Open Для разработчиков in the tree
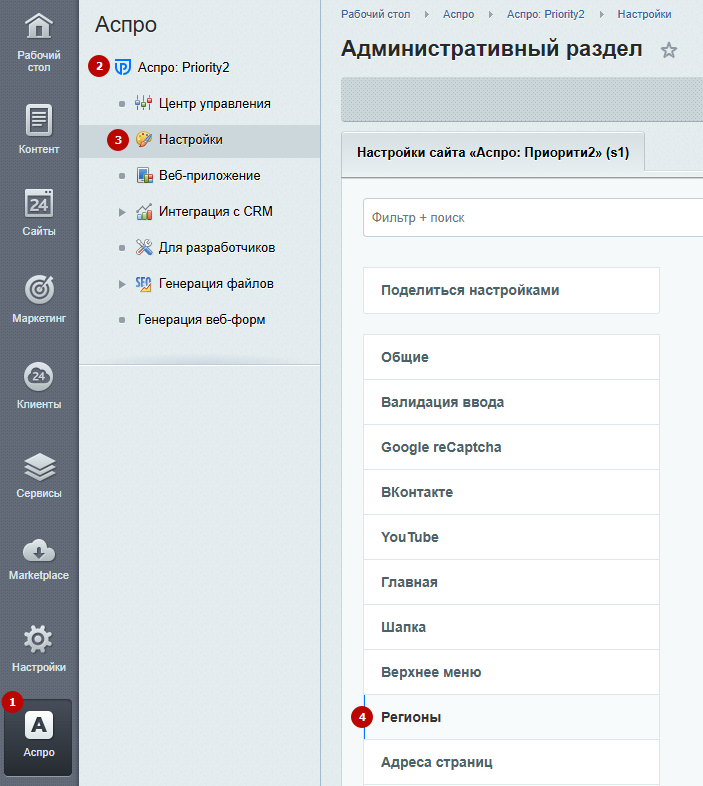The height and width of the screenshot is (786, 703). (x=217, y=248)
